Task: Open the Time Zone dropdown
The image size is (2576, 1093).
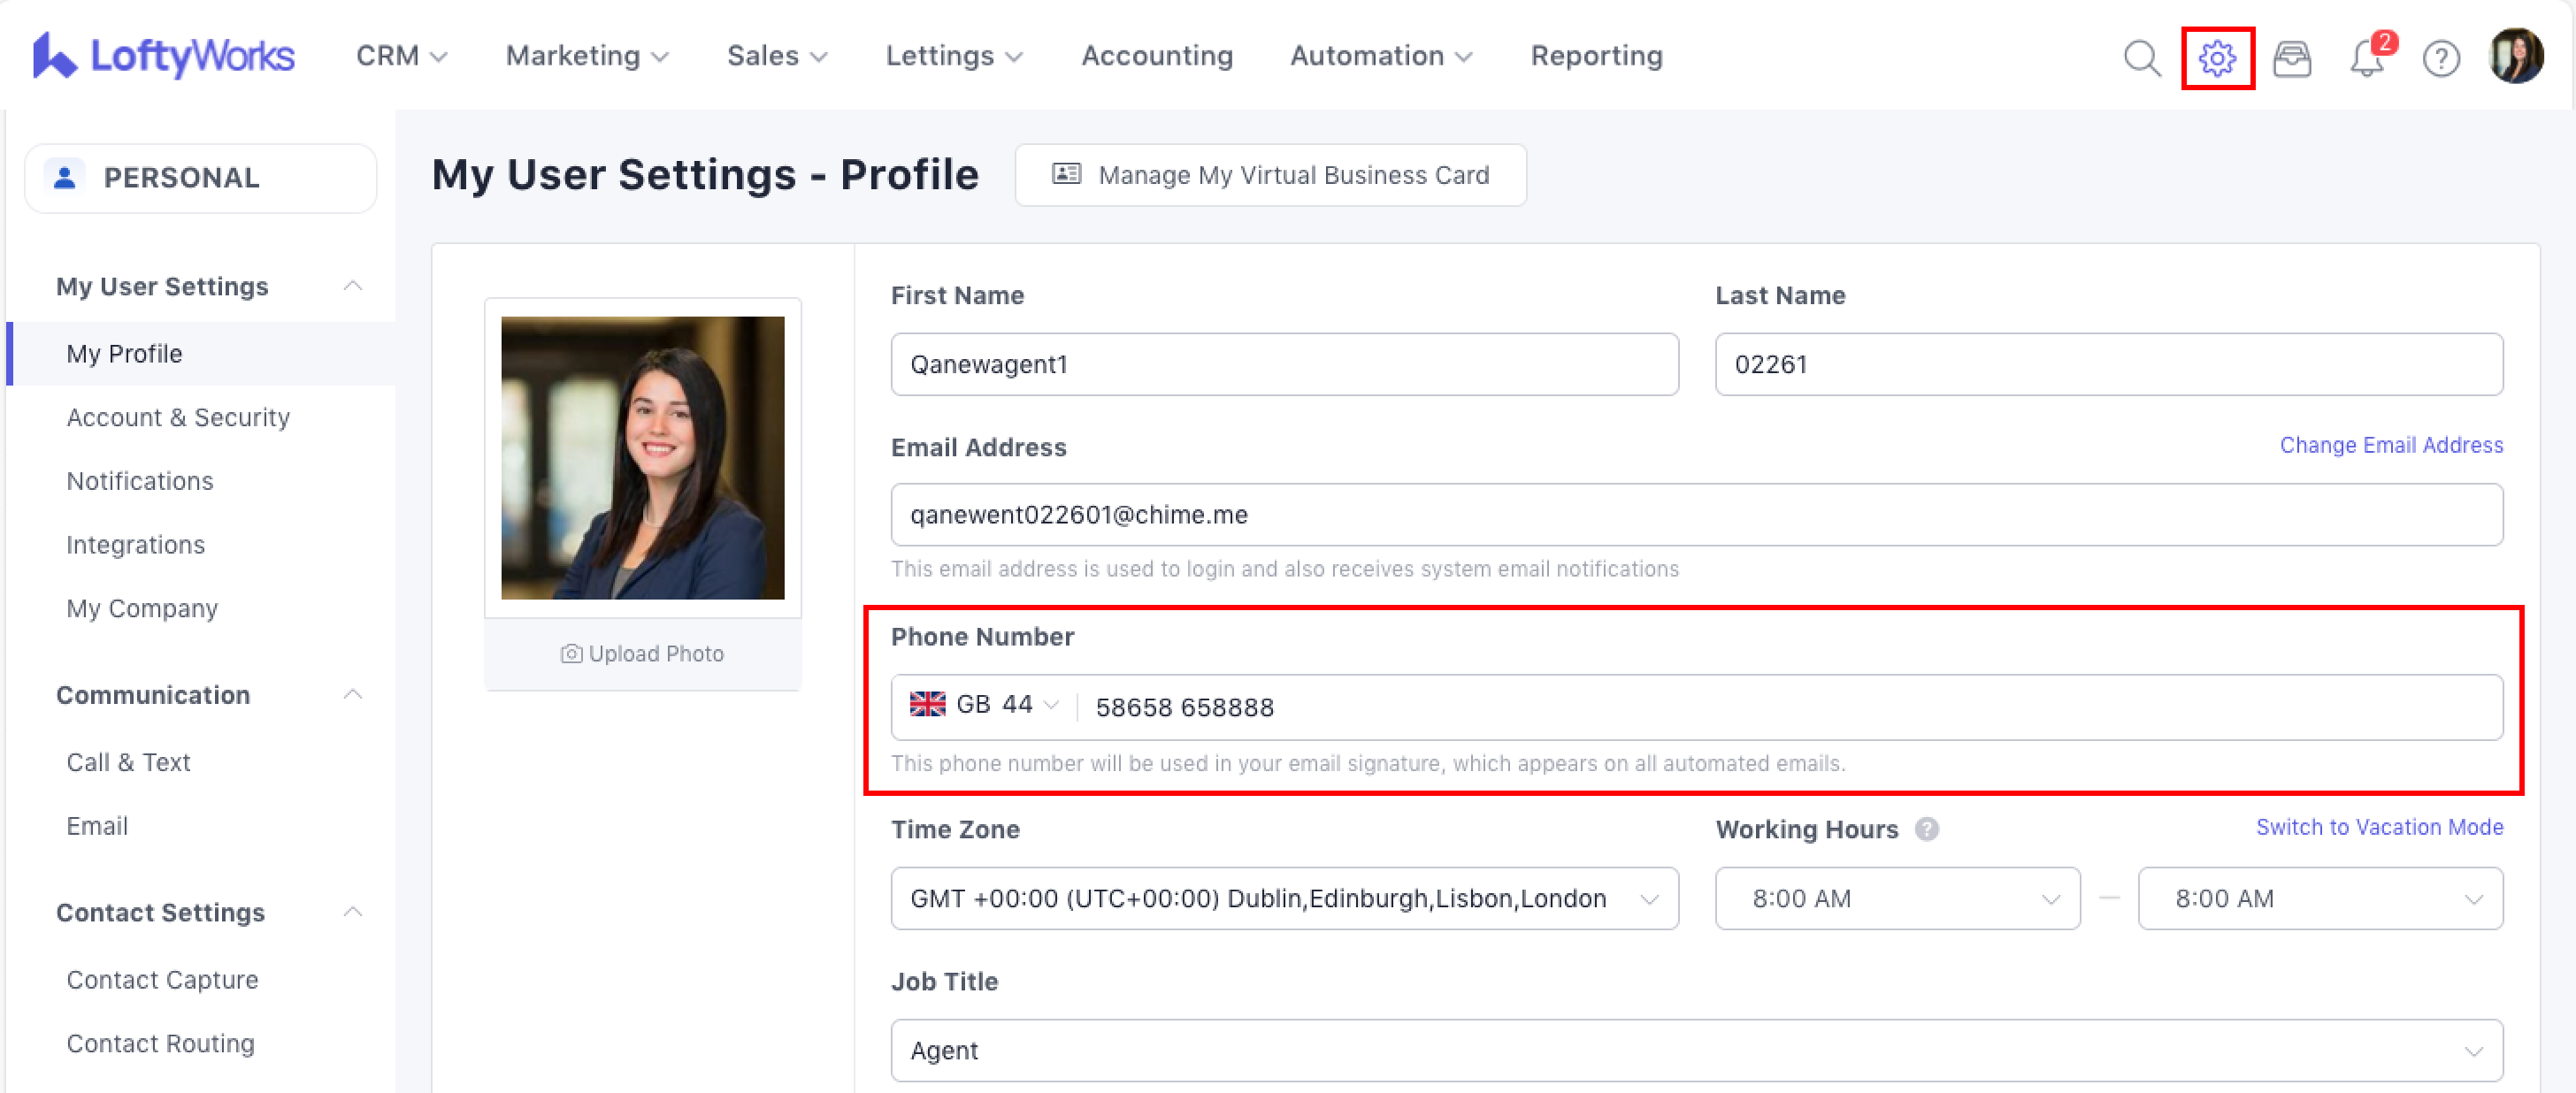Action: 1284,898
